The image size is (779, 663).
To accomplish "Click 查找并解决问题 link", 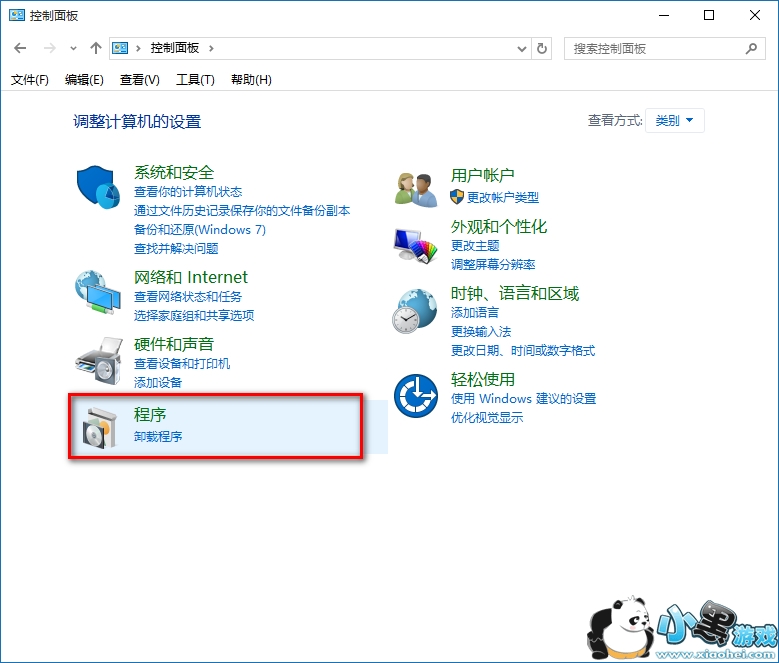I will point(176,248).
